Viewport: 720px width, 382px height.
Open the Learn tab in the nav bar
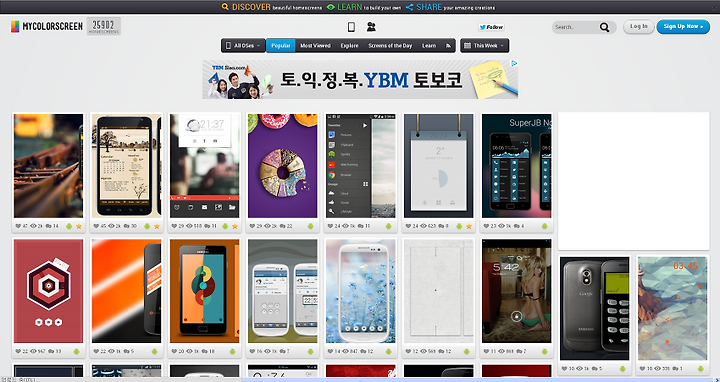(x=429, y=46)
